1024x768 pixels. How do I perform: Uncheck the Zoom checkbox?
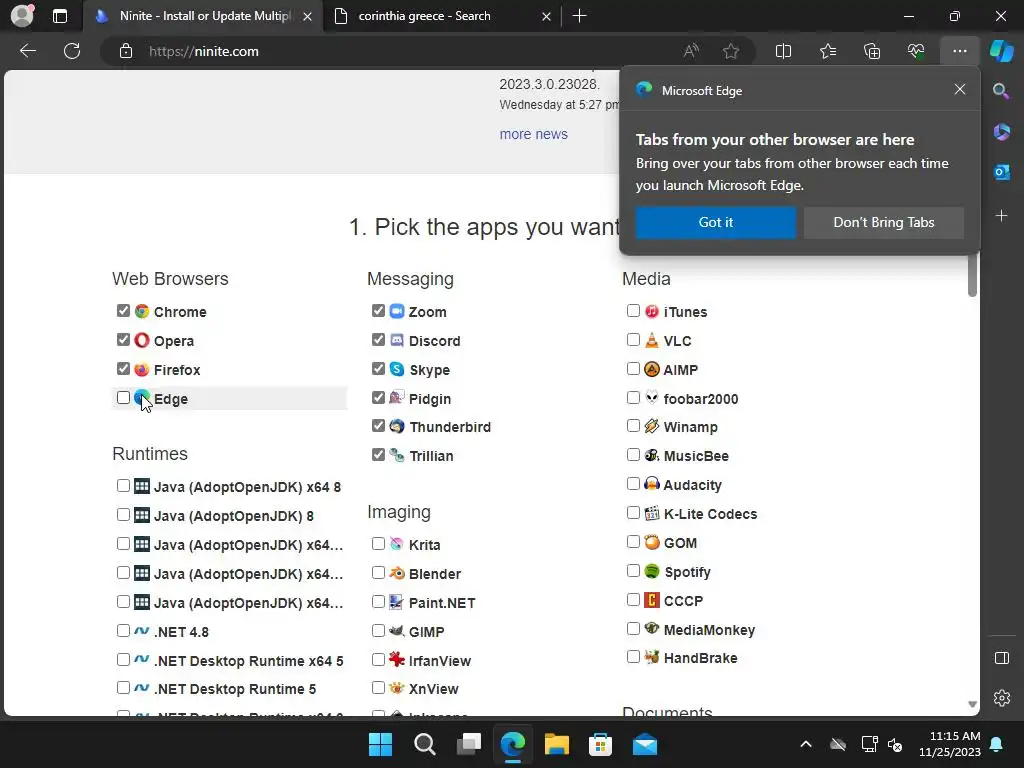coord(378,311)
